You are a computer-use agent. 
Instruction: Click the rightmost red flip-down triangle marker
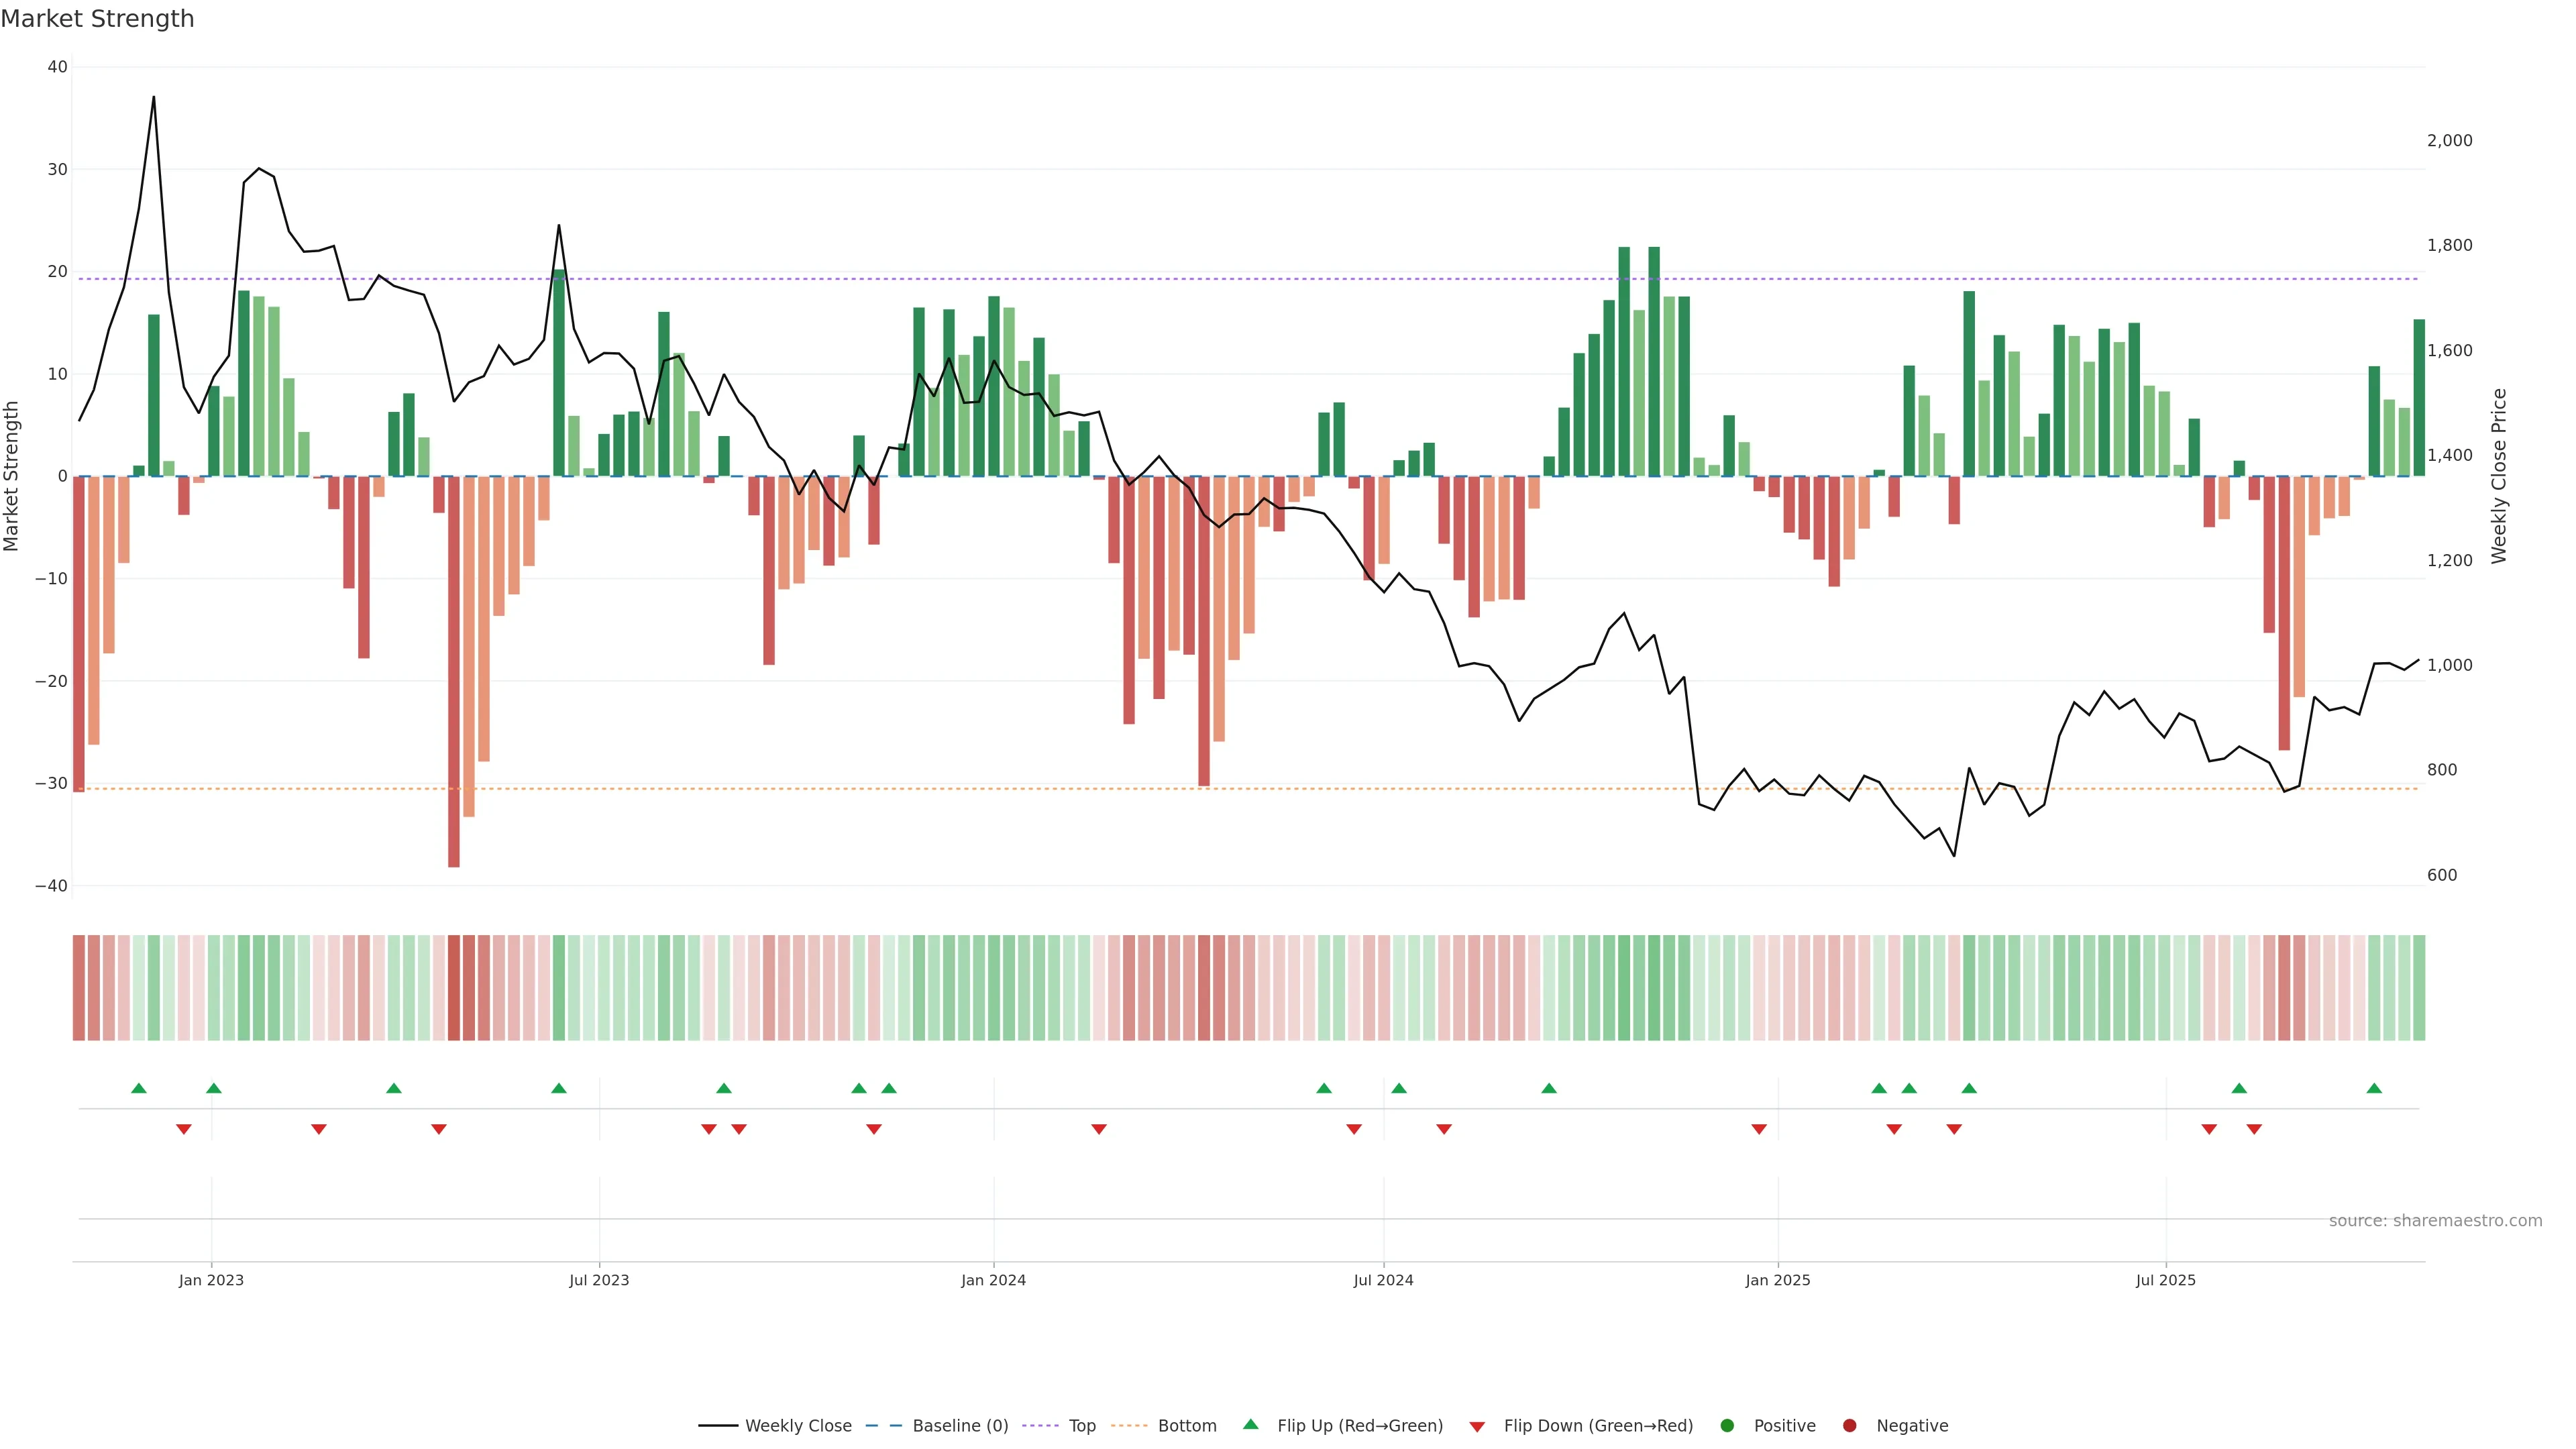(2254, 1129)
